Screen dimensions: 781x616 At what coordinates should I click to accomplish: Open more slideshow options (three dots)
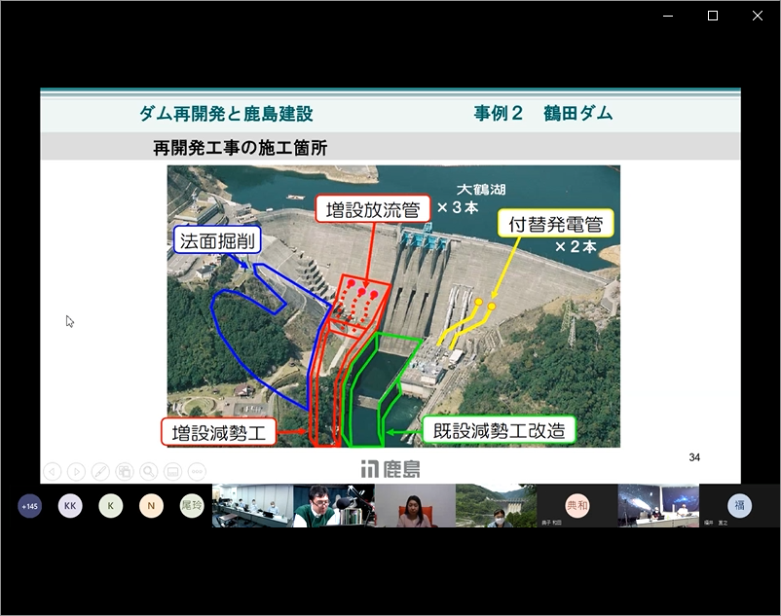(196, 470)
